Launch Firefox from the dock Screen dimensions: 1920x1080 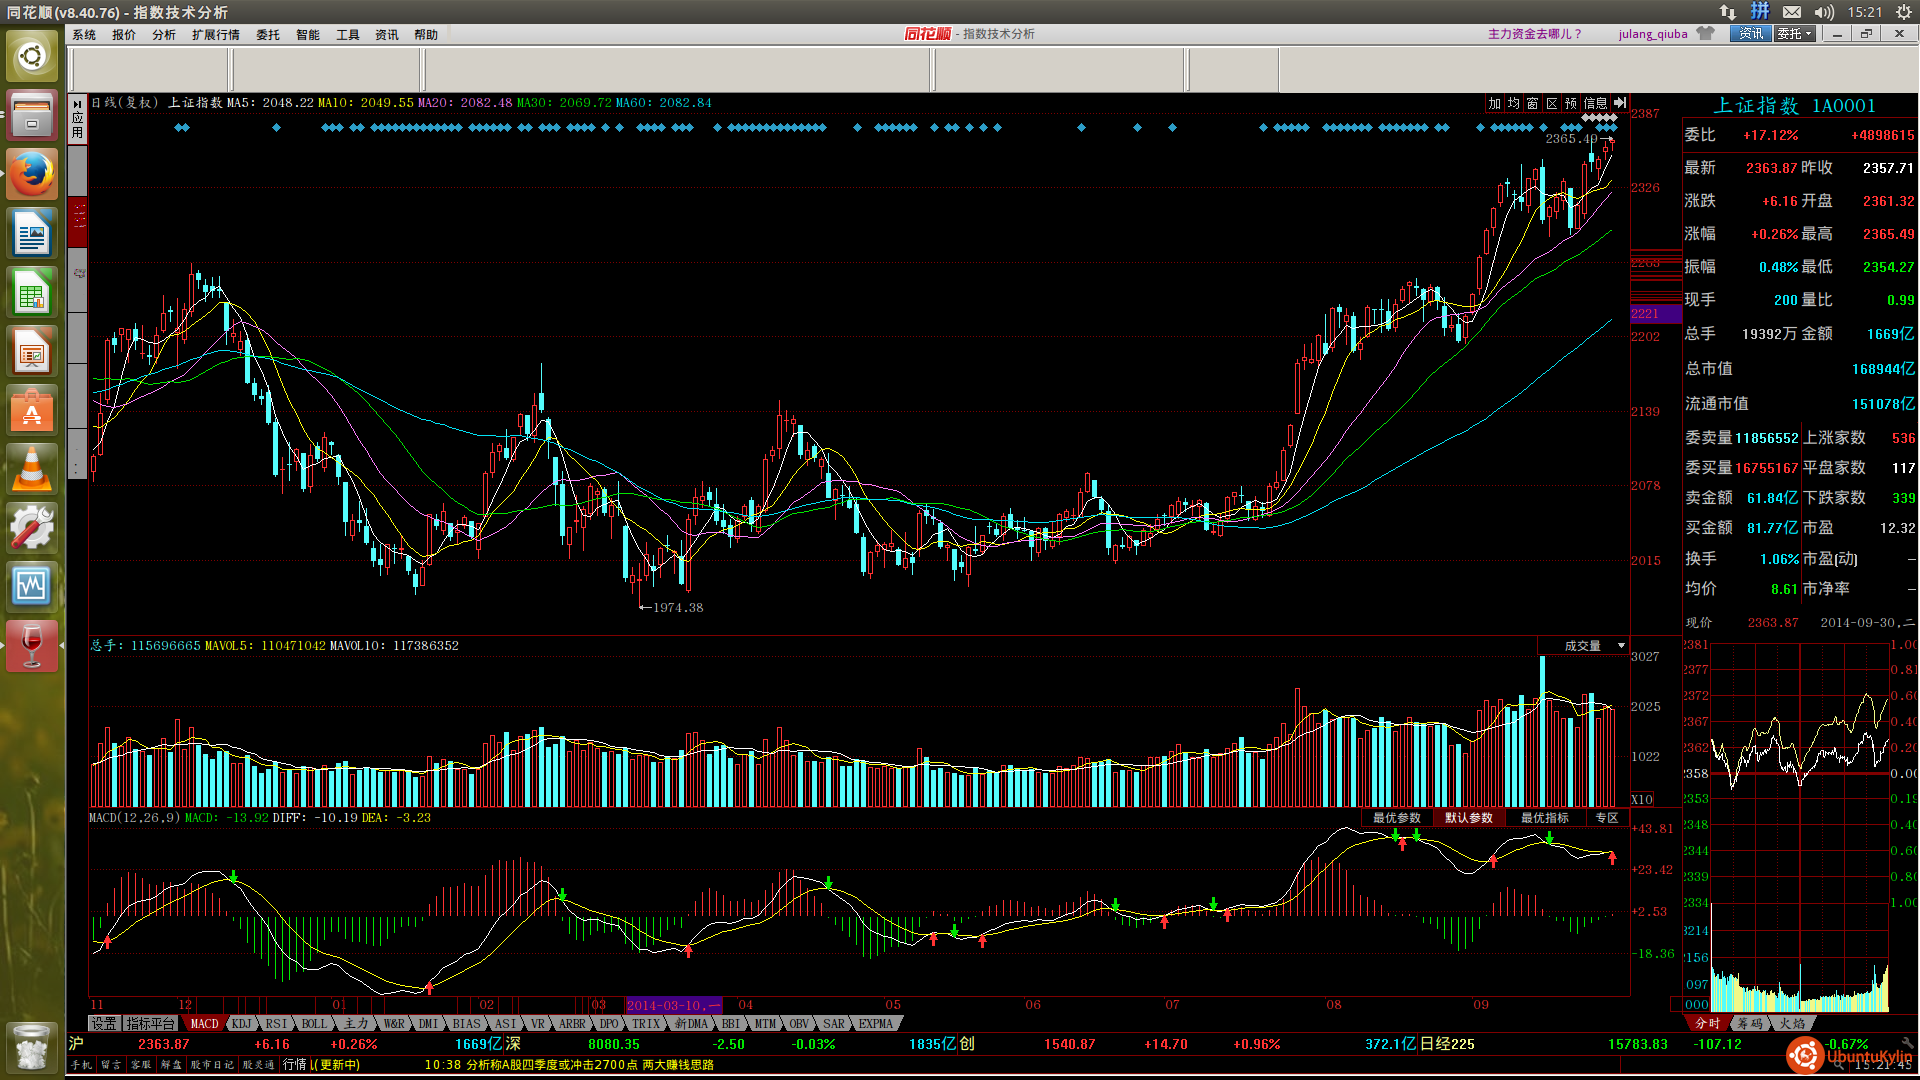coord(32,174)
